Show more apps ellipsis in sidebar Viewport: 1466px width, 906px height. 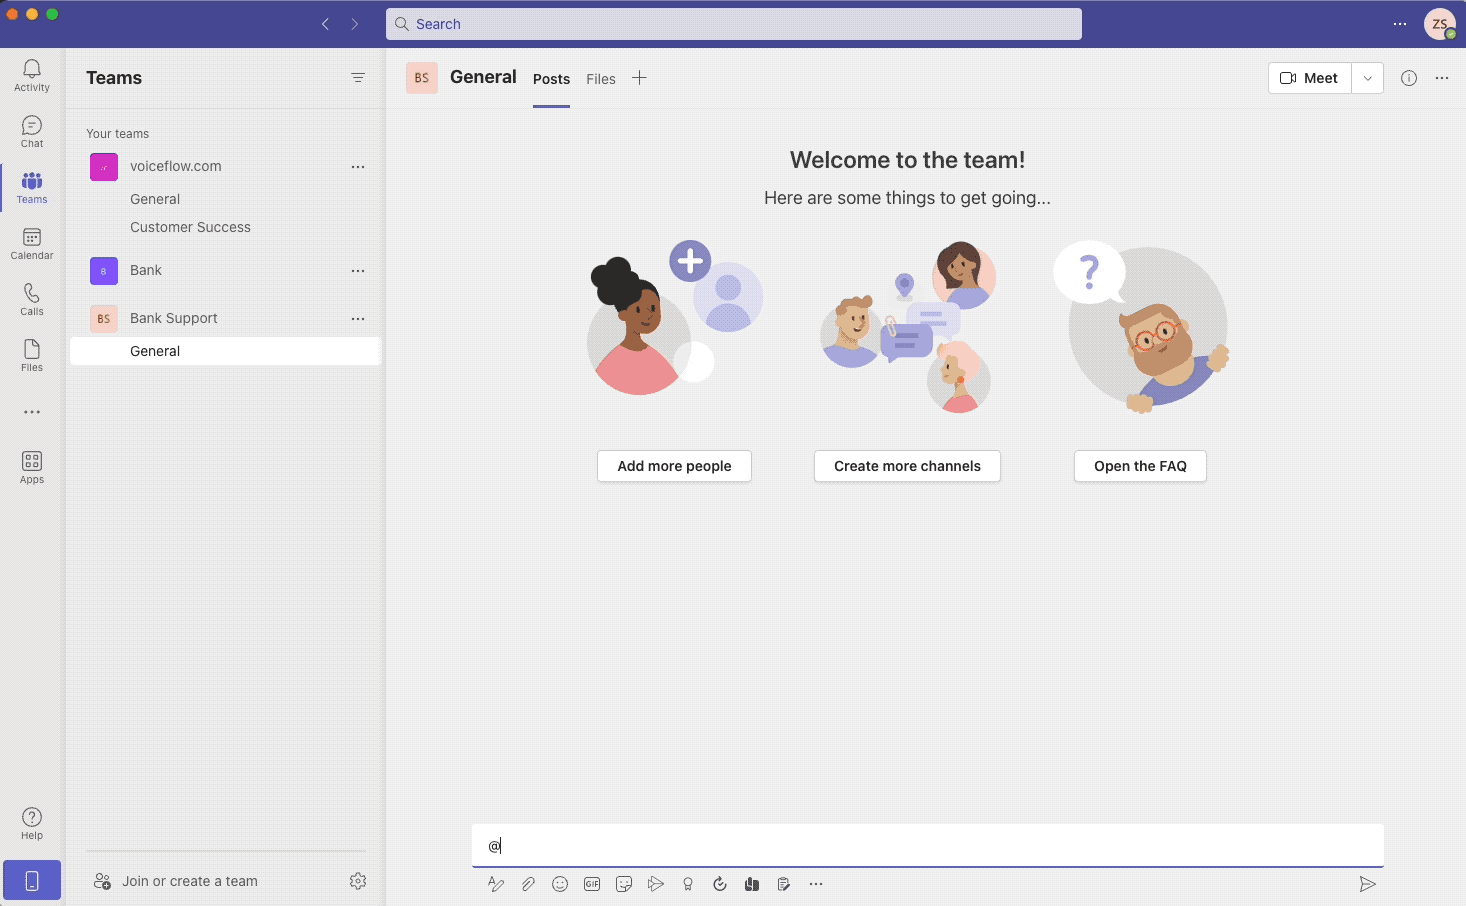[32, 412]
